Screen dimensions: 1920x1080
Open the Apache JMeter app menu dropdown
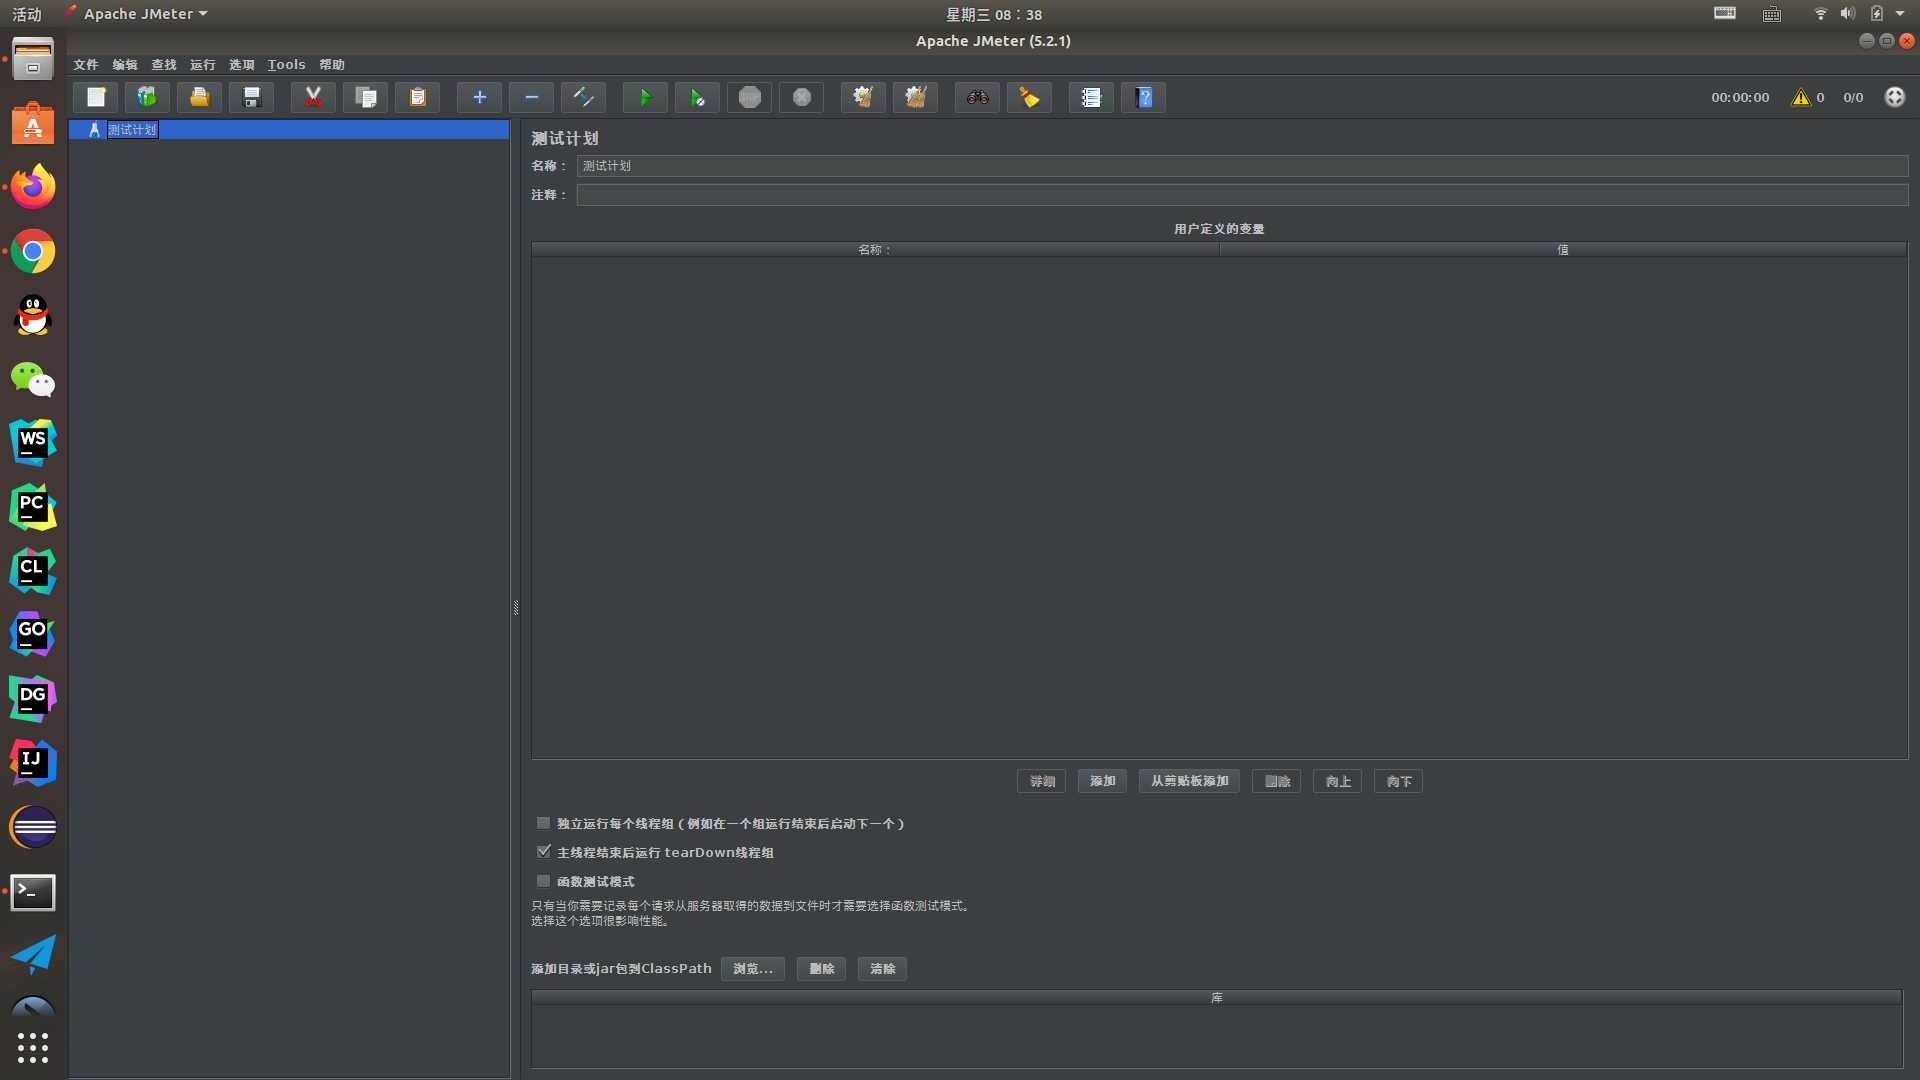point(136,14)
